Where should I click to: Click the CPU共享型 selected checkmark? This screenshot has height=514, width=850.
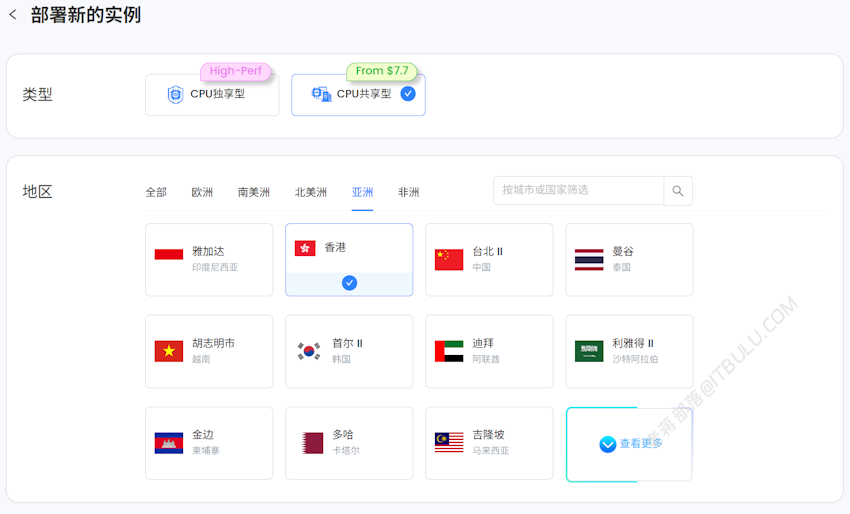point(408,94)
